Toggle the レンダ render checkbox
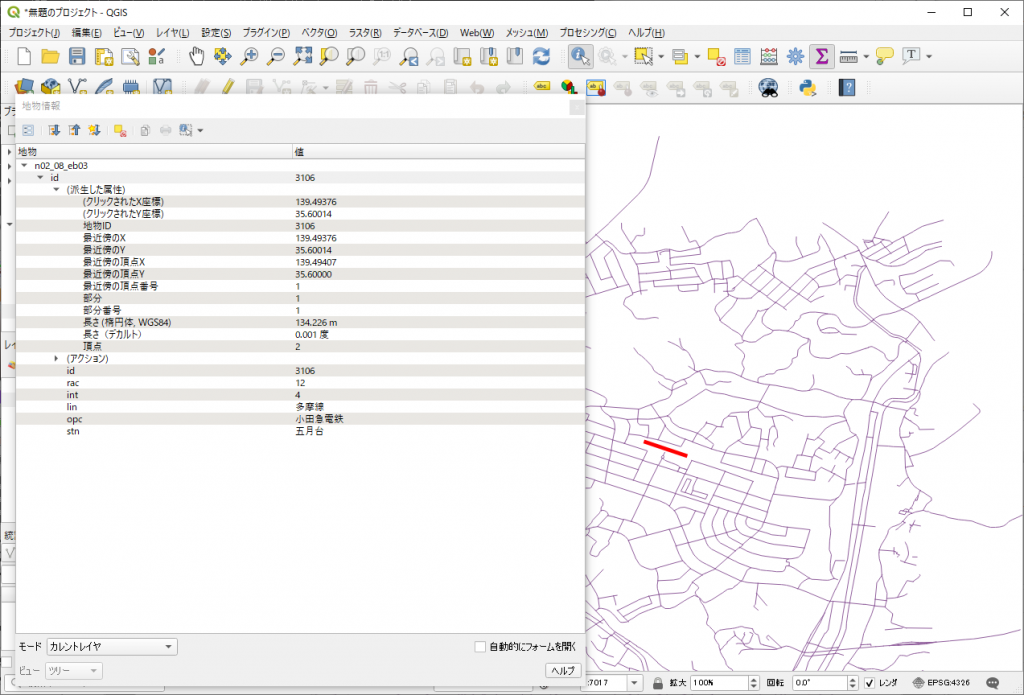 (x=869, y=683)
